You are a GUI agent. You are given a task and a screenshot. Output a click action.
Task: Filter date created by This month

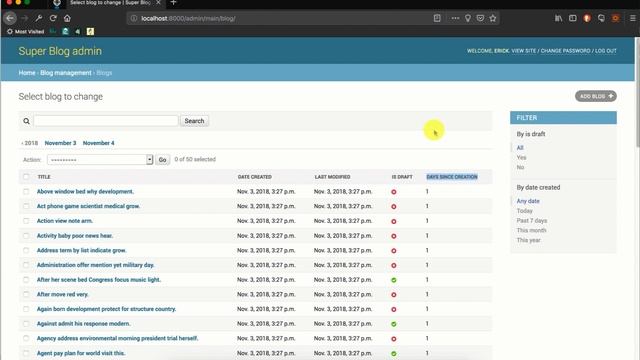coord(531,230)
